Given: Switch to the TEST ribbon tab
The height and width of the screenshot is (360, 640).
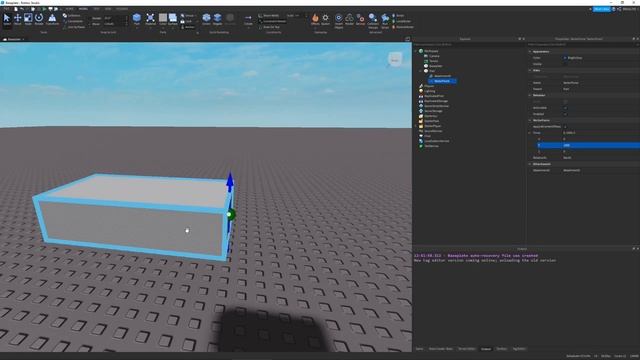Looking at the screenshot, I should tap(96, 9).
